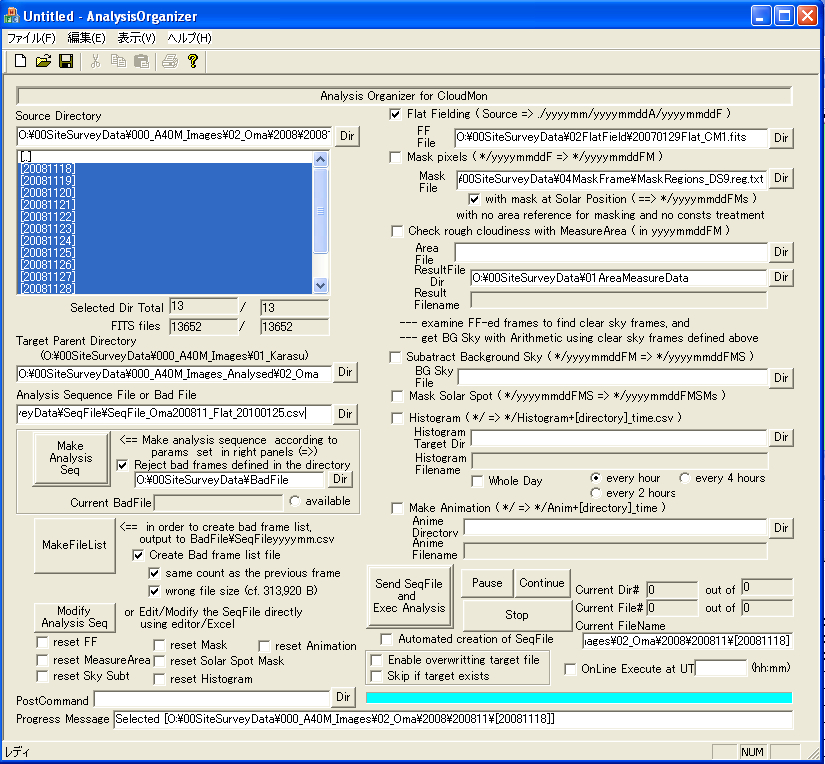Click the New document toolbar icon
The width and height of the screenshot is (825, 764).
(x=20, y=62)
